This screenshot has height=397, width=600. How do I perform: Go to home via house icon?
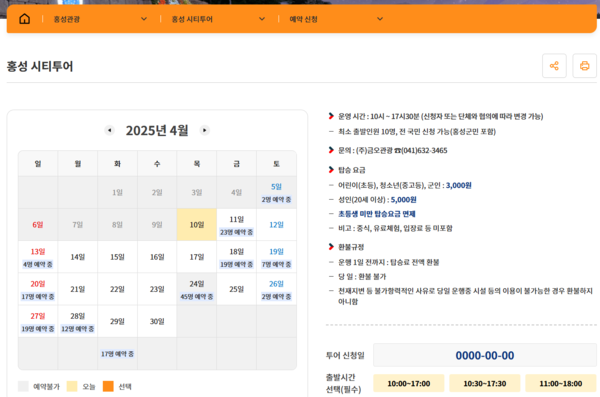[24, 19]
